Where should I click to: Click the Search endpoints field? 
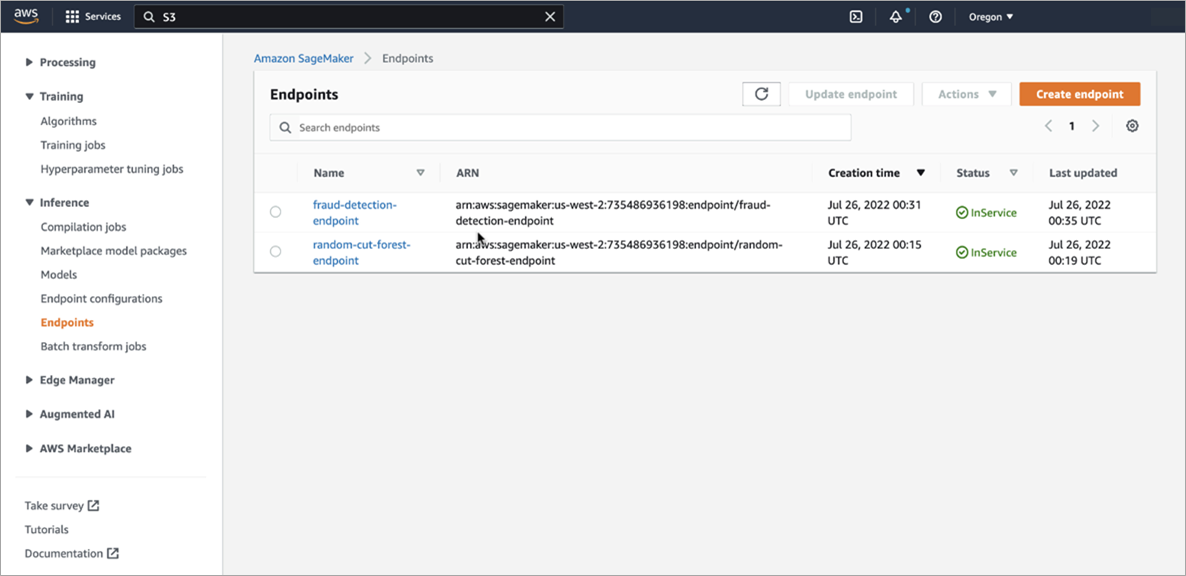coord(560,127)
